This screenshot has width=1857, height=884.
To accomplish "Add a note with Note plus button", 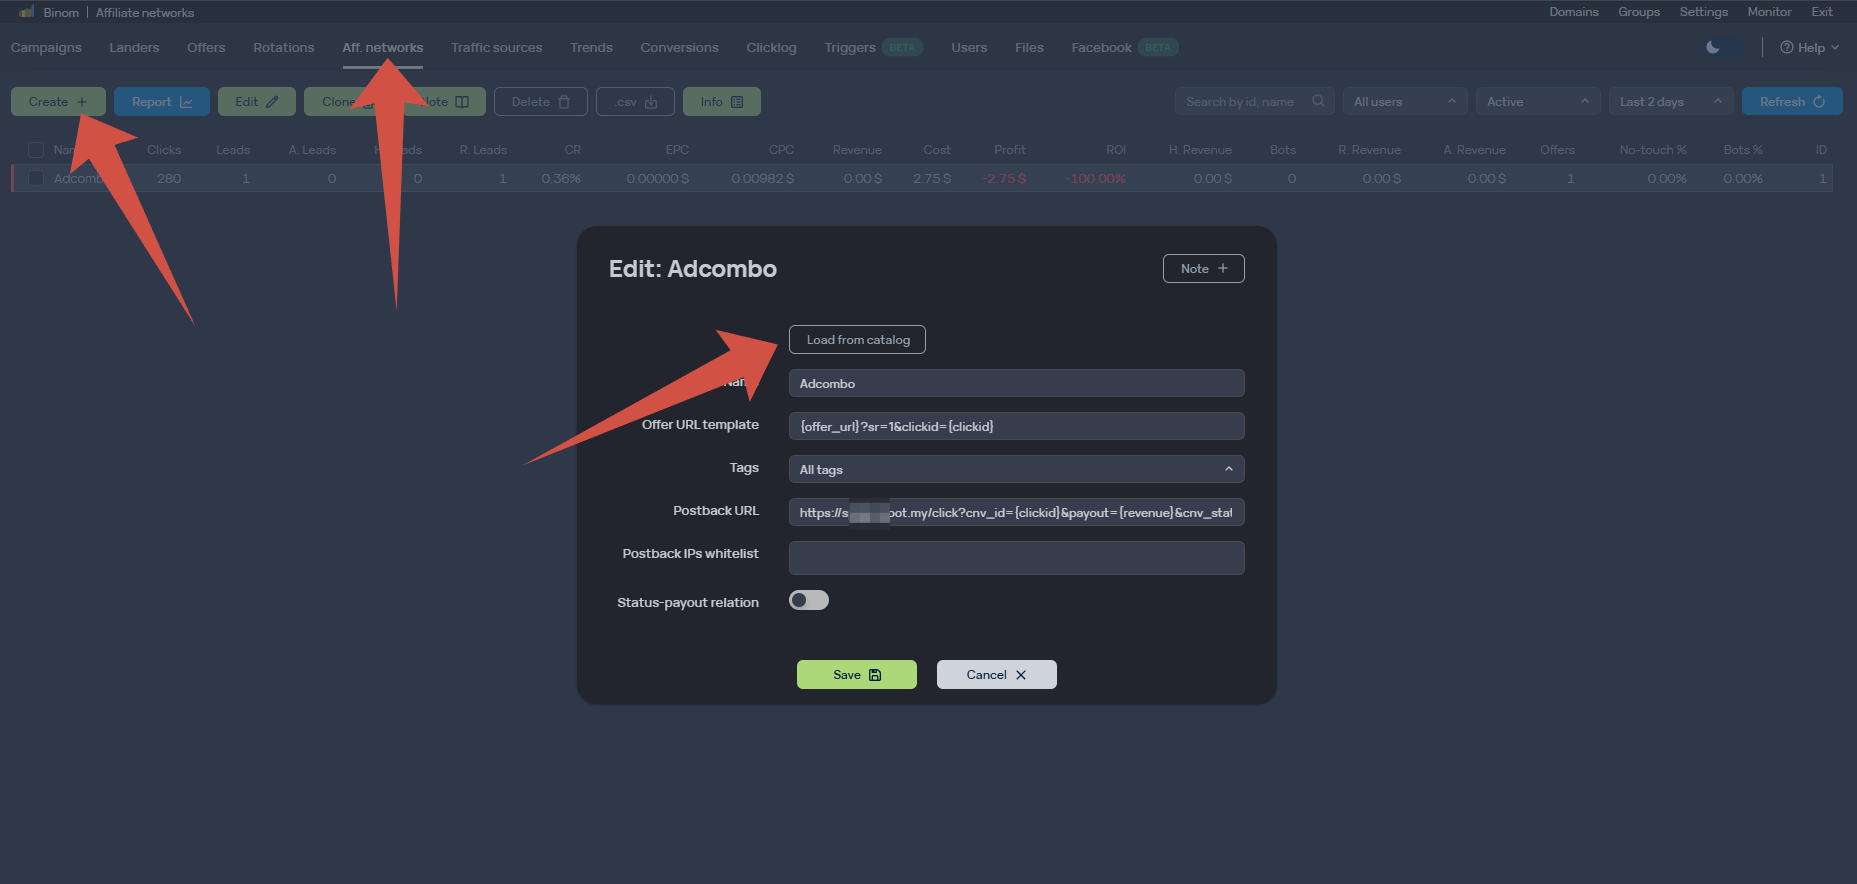I will (1204, 268).
